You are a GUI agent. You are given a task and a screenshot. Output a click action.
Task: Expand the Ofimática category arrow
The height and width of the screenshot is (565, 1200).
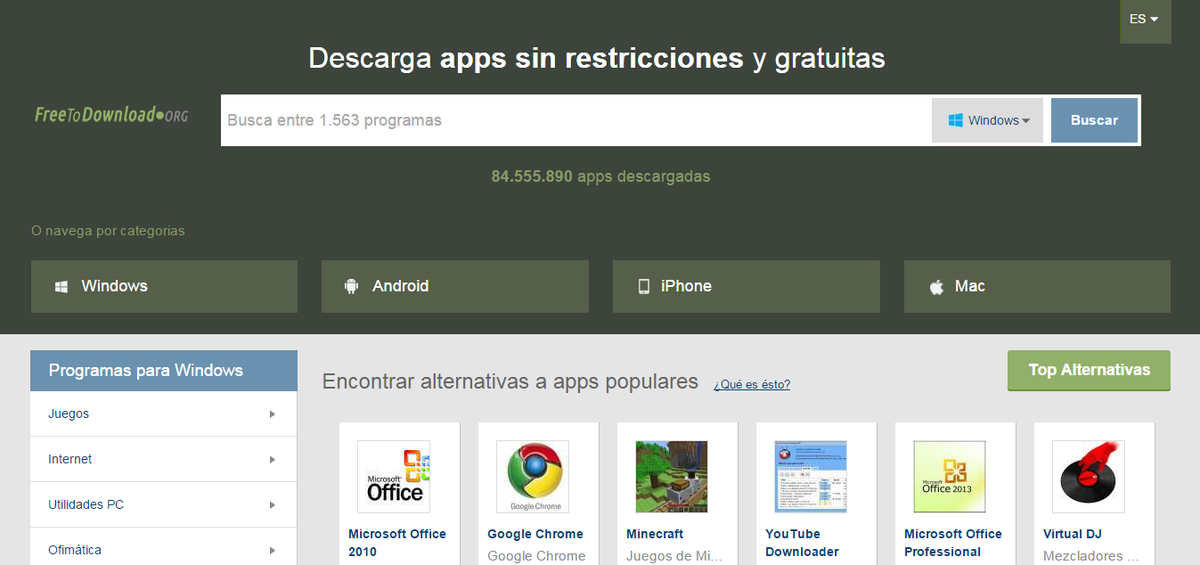272,550
